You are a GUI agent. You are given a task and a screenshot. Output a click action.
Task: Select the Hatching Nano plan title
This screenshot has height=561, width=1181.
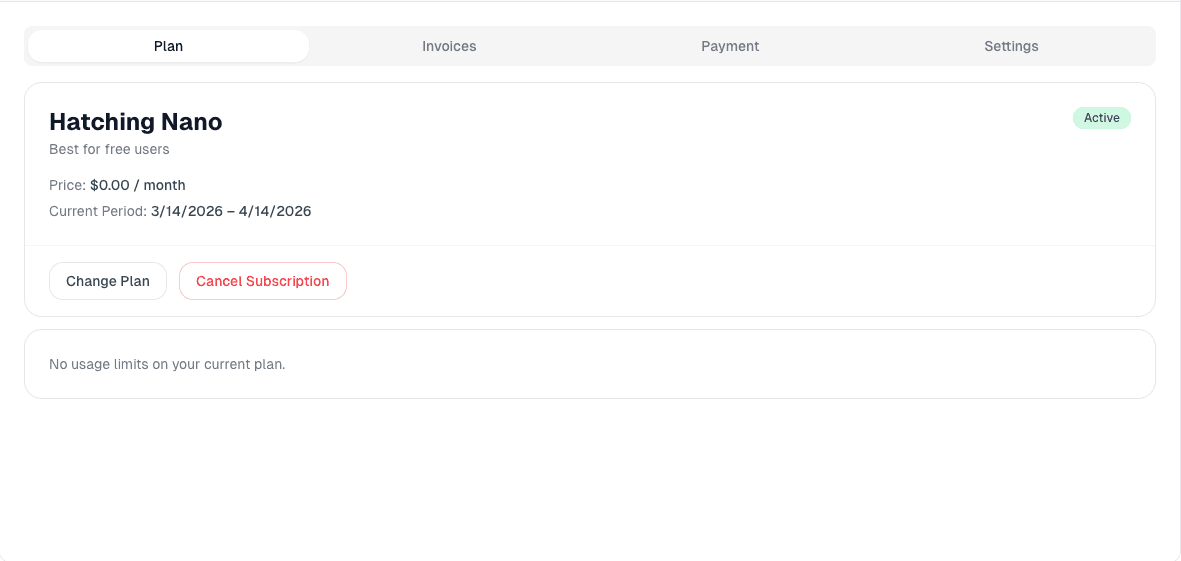coord(136,121)
